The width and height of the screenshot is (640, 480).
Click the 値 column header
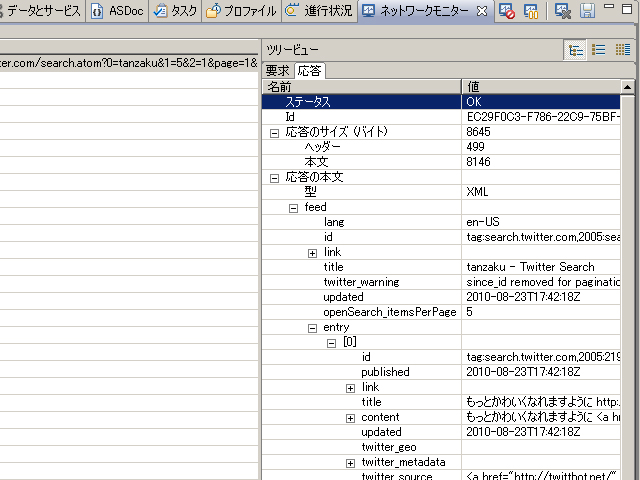coord(541,87)
